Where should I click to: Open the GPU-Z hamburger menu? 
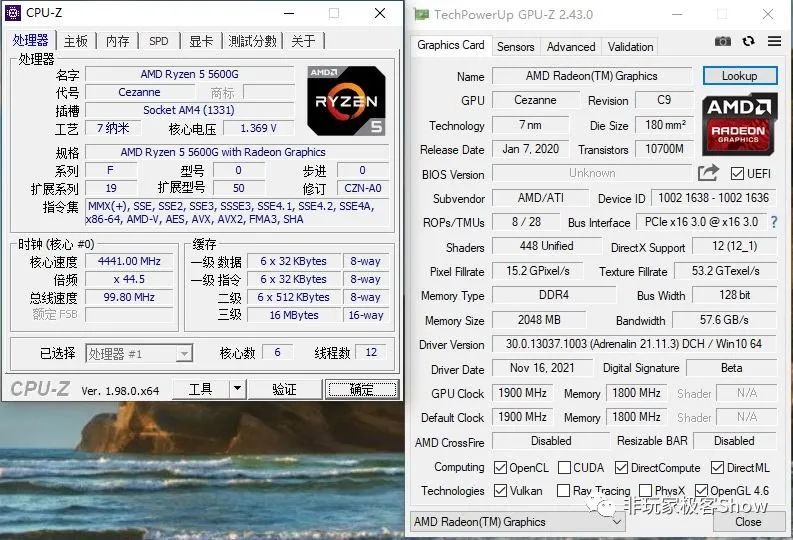[774, 41]
